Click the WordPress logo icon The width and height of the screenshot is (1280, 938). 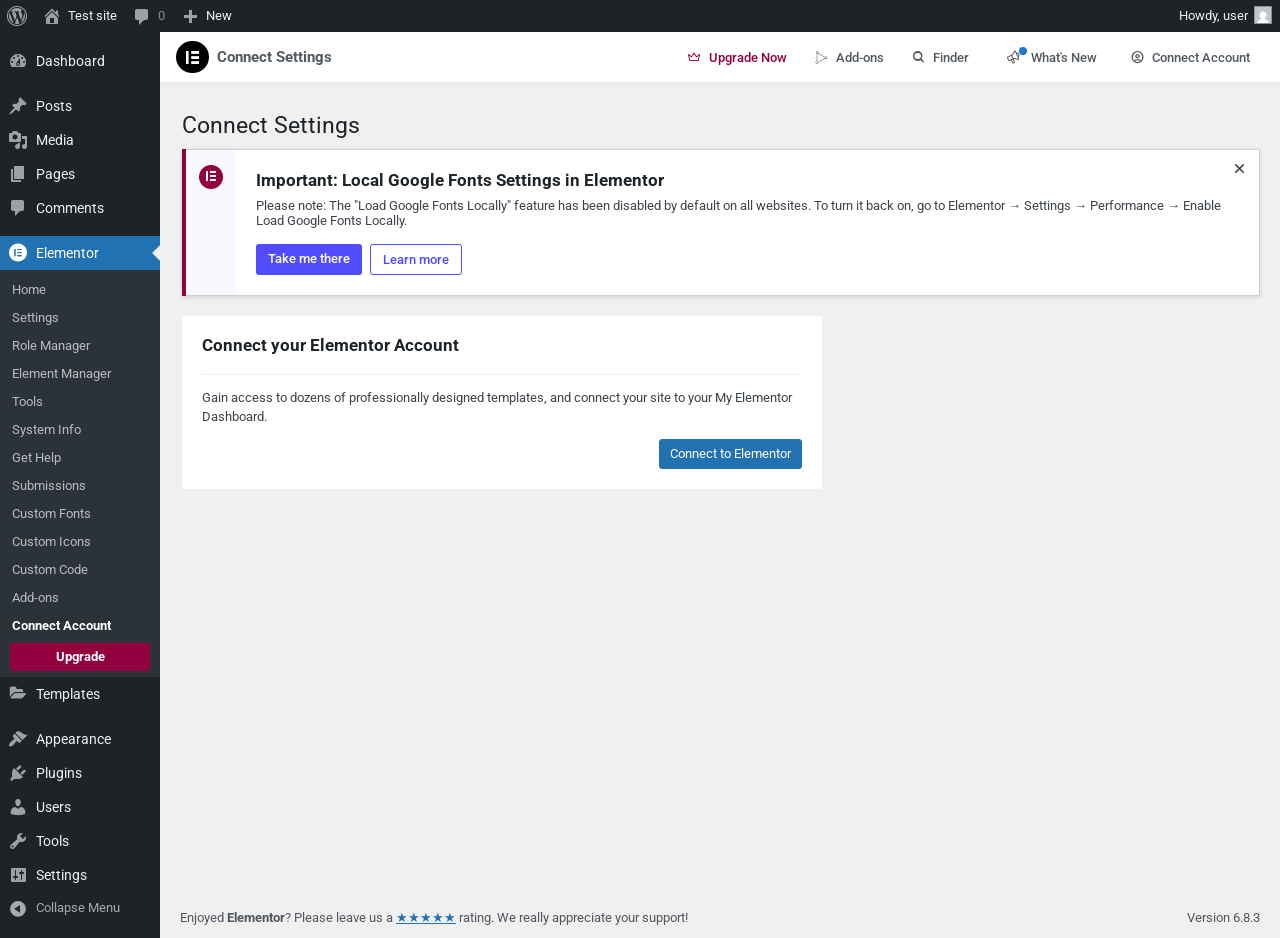(17, 16)
